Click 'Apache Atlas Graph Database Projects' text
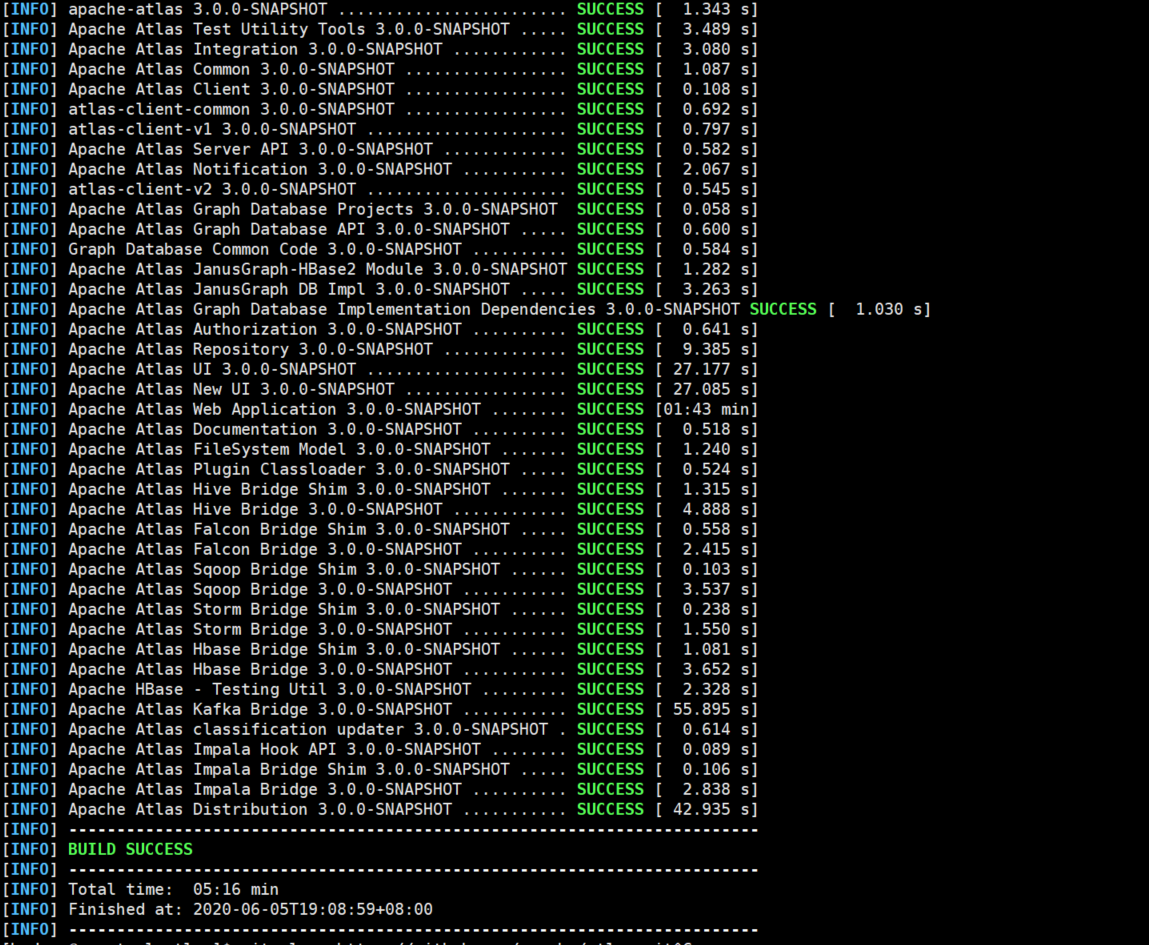1149x945 pixels. tap(240, 210)
